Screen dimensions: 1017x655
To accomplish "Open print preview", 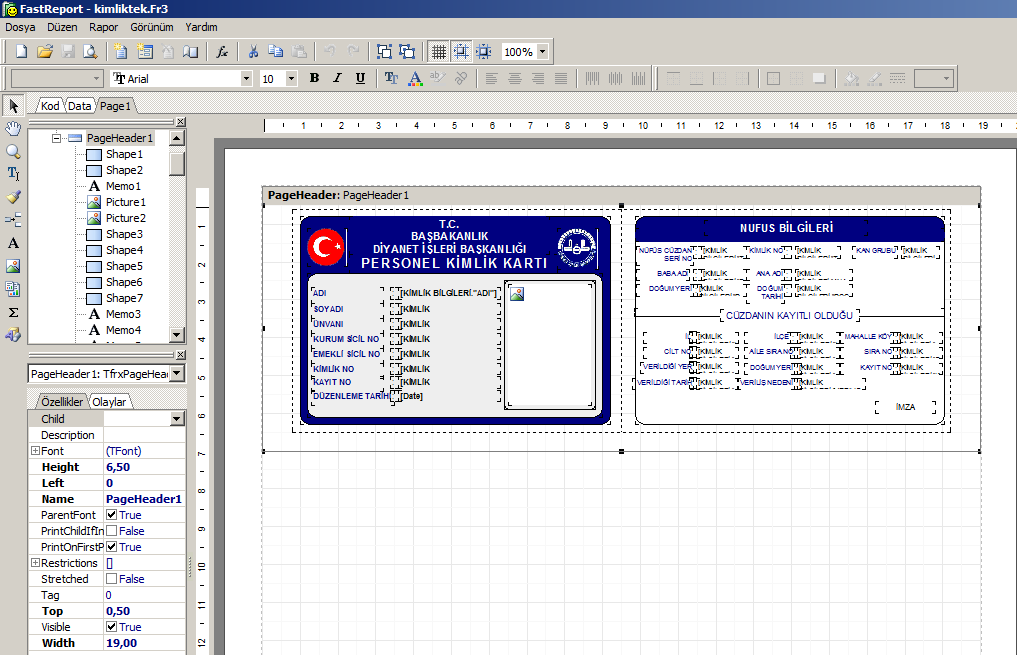I will tap(91, 52).
